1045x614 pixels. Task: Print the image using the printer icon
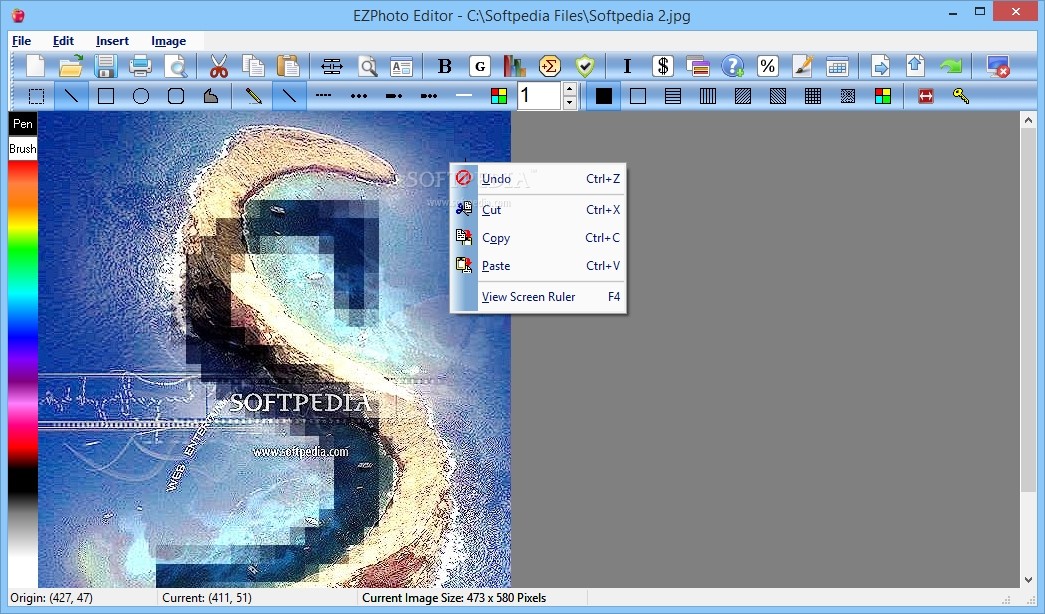point(140,66)
